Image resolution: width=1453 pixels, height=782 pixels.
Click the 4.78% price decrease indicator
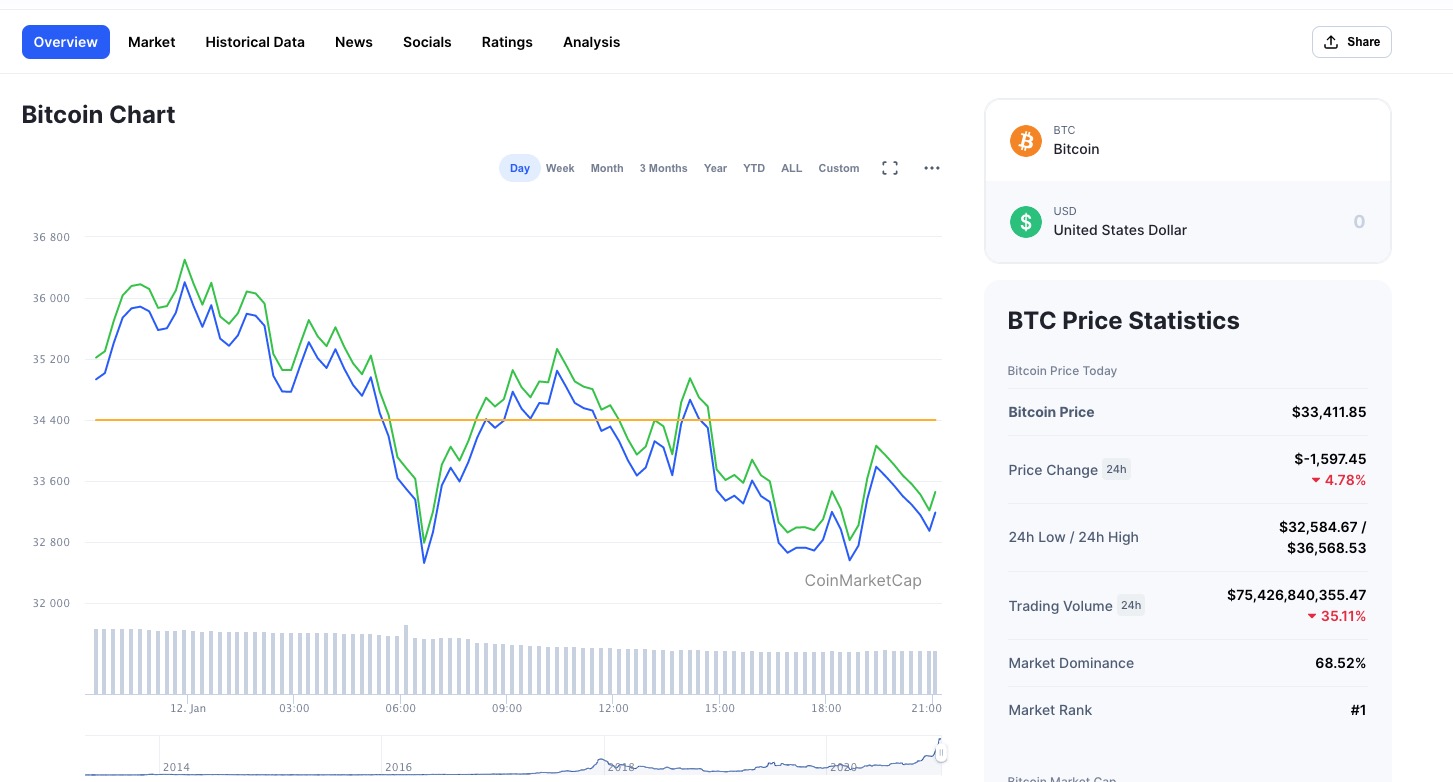pos(1338,480)
